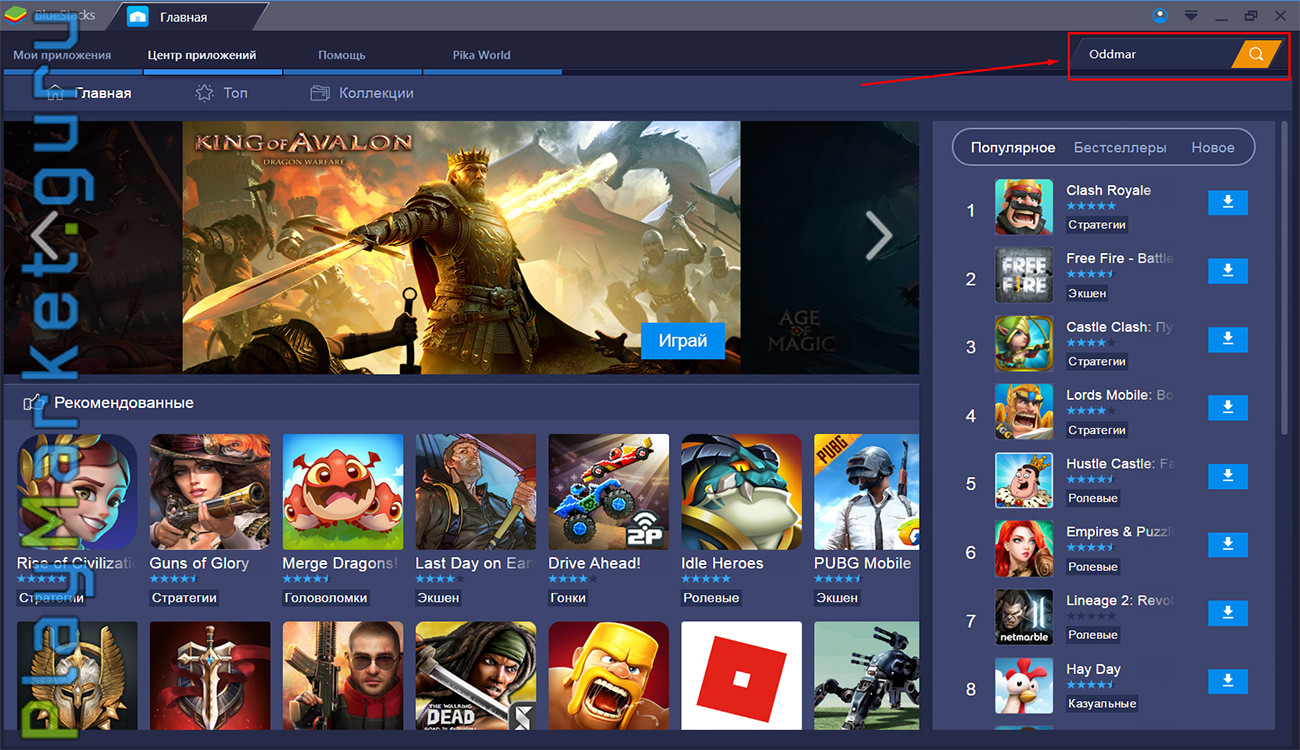The height and width of the screenshot is (750, 1300).
Task: Switch ranking to Новое
Action: (1213, 147)
